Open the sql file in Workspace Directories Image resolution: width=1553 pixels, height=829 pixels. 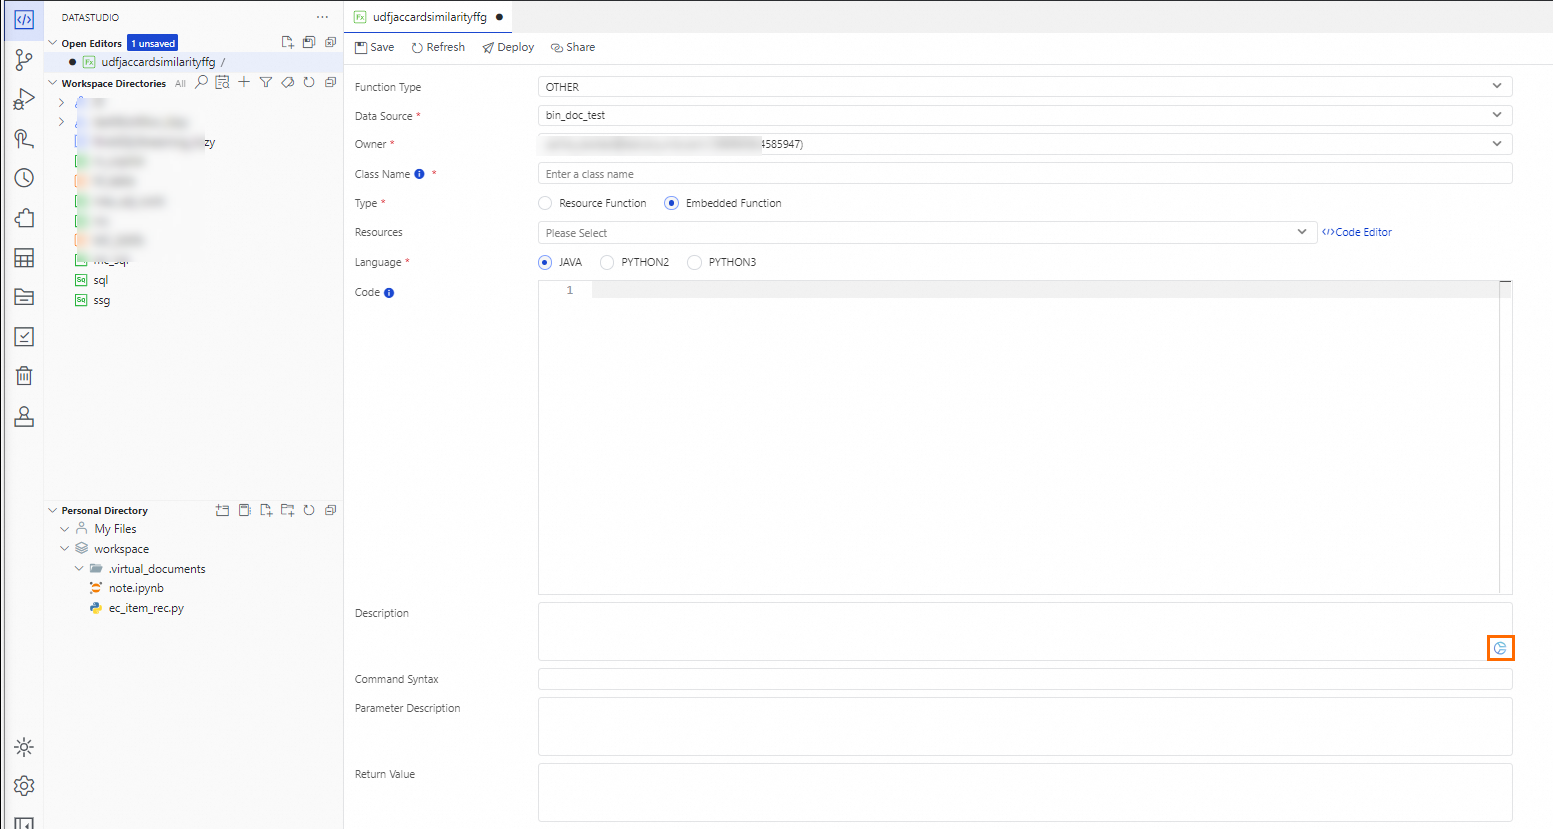pos(101,281)
